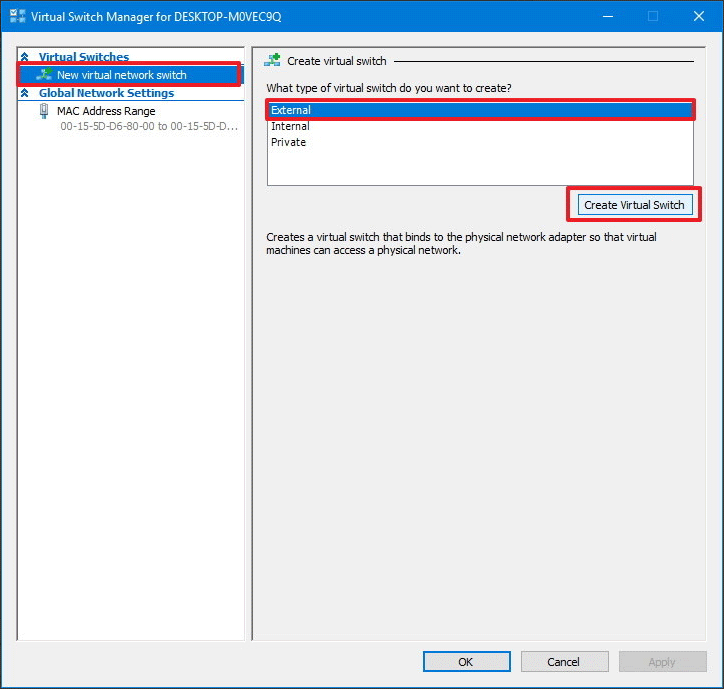Click the Global Network Settings heading

[x=107, y=93]
